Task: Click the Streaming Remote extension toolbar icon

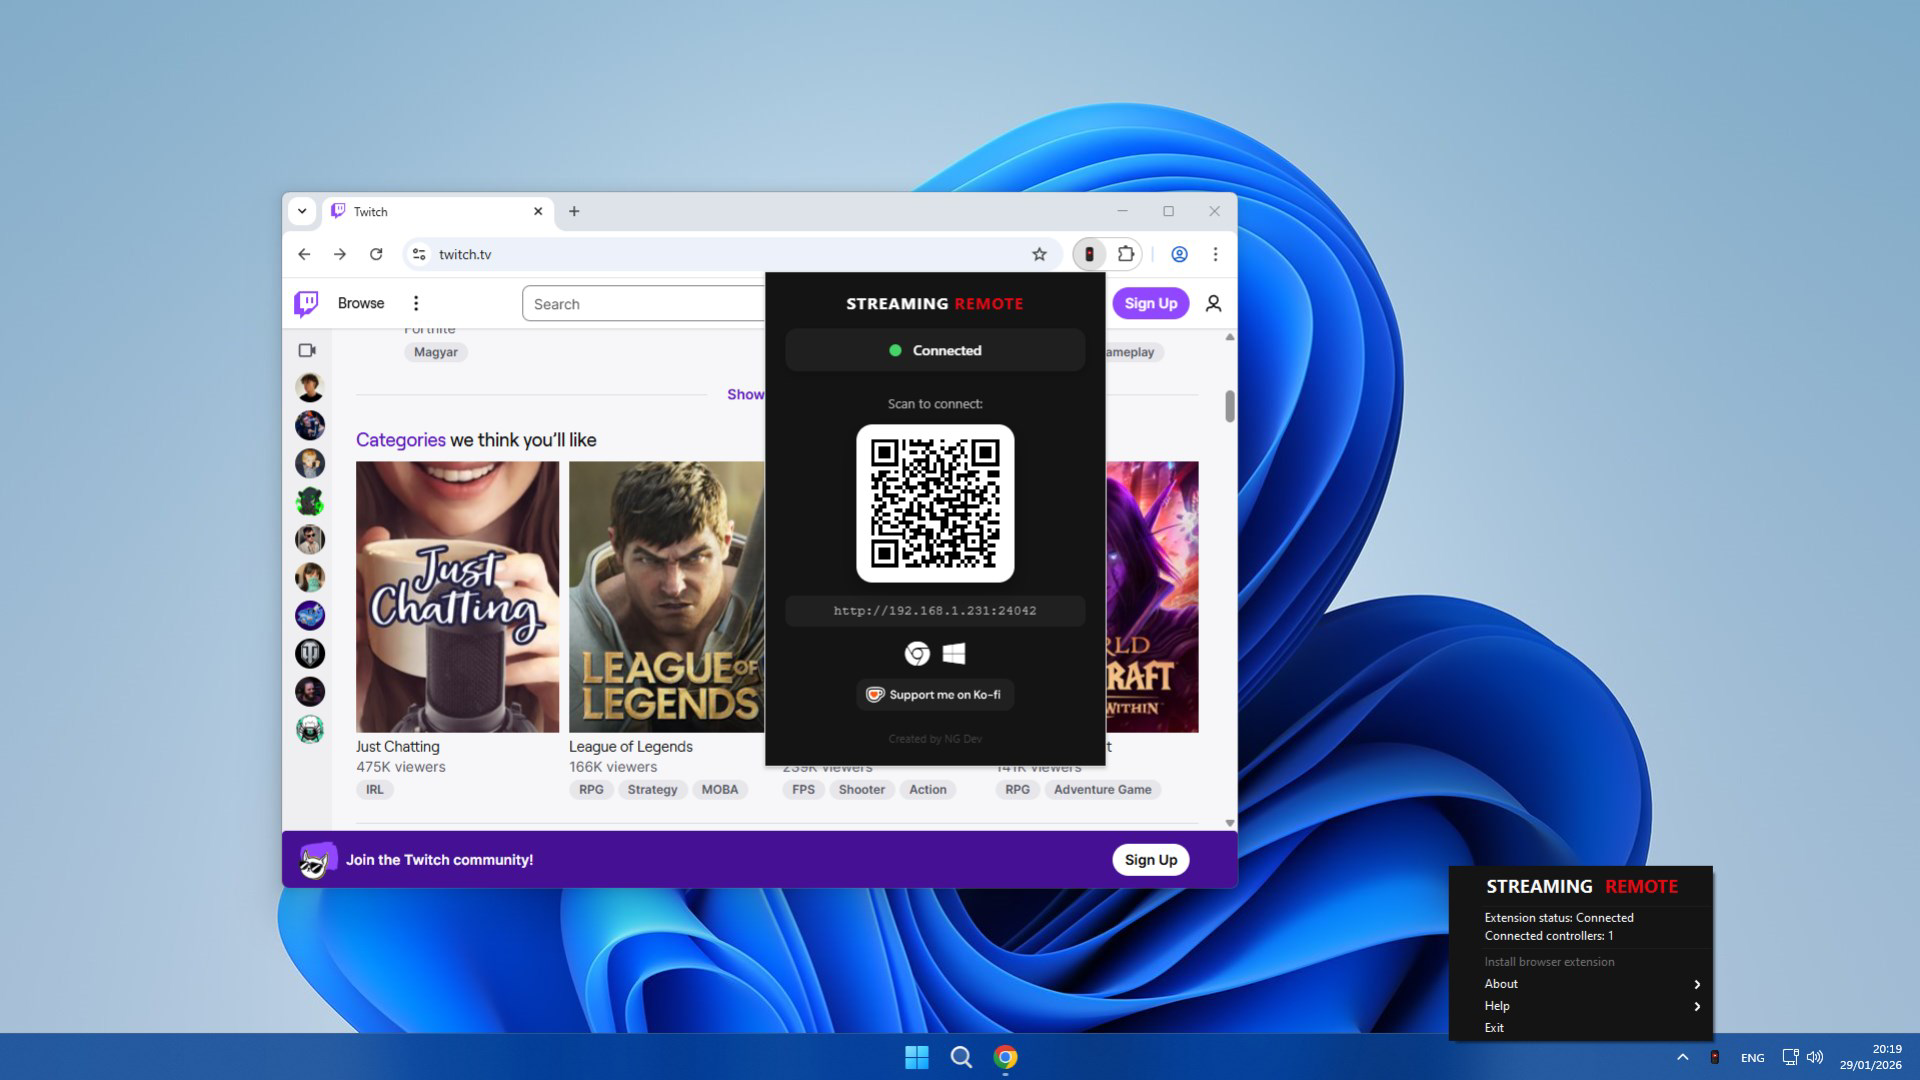Action: (1089, 254)
